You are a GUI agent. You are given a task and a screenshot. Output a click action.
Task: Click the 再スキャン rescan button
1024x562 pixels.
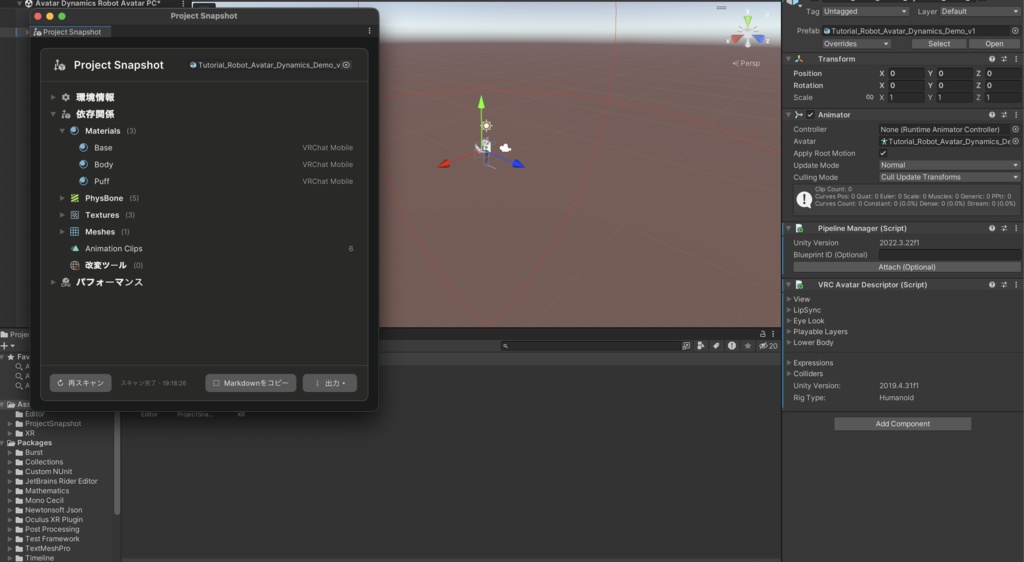pyautogui.click(x=80, y=383)
